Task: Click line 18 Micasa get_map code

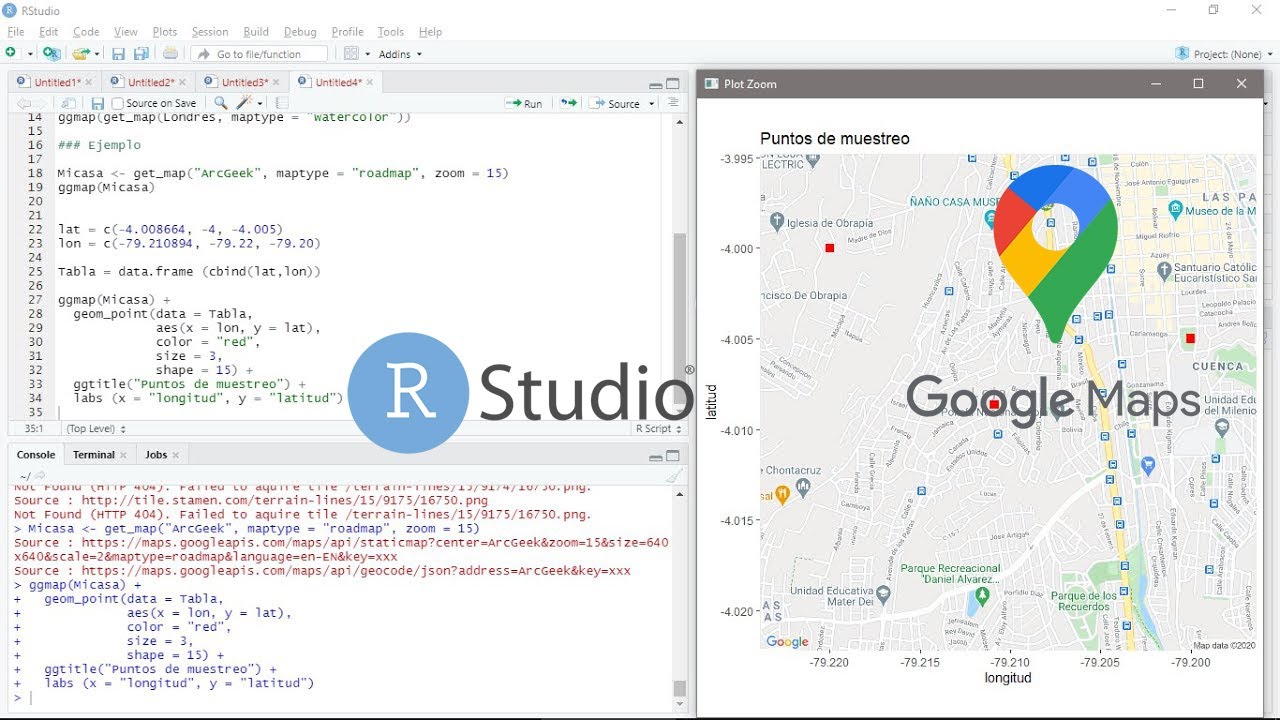Action: (283, 173)
